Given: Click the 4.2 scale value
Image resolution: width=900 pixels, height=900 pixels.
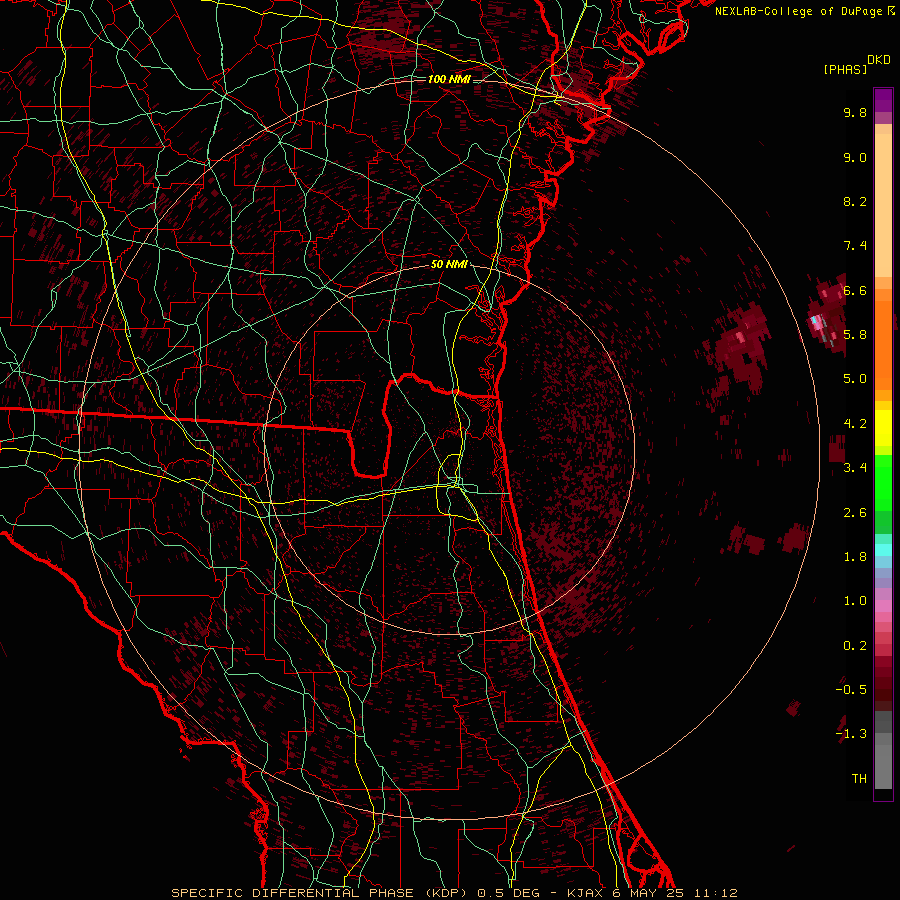Looking at the screenshot, I should coord(855,424).
